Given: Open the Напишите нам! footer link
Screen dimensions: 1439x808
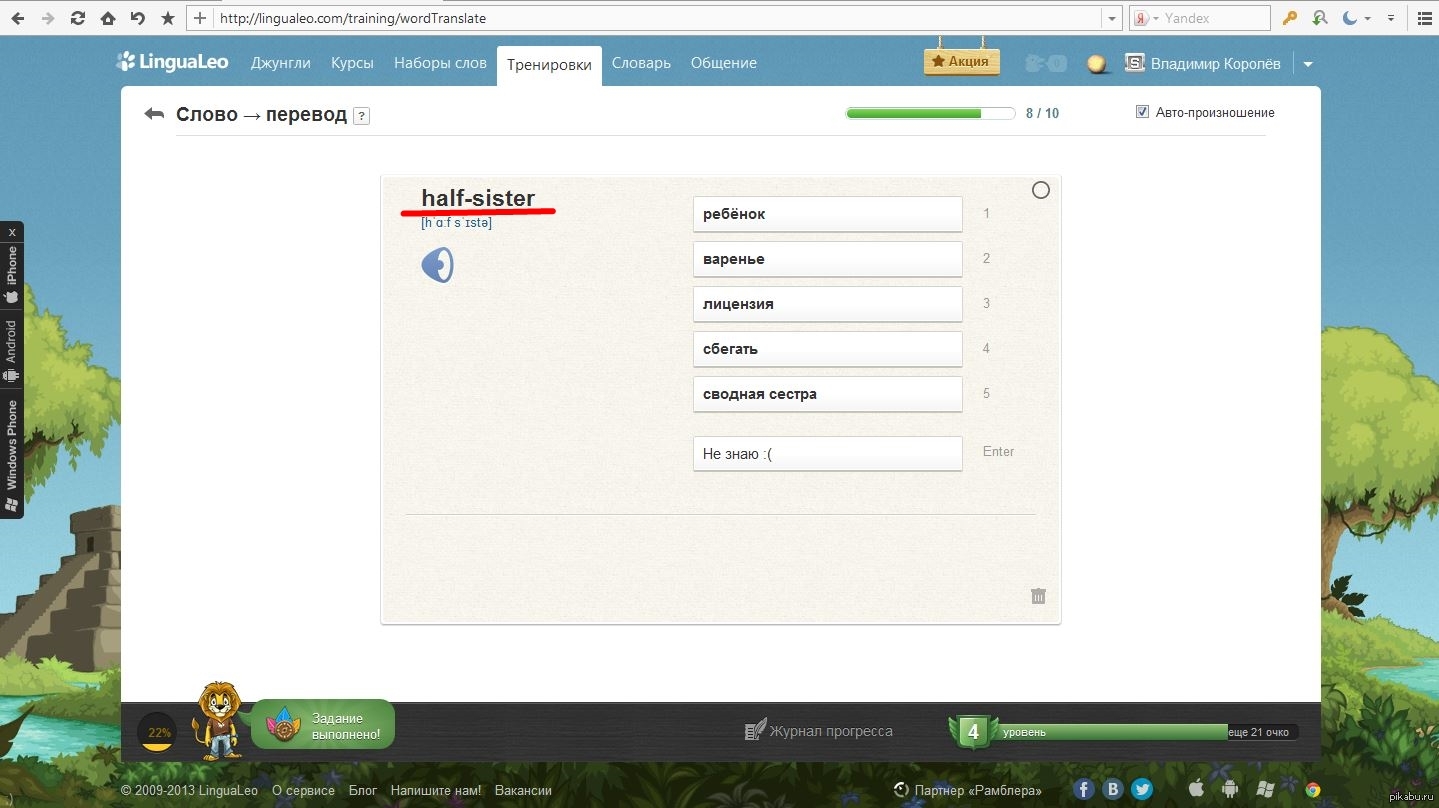Looking at the screenshot, I should tap(436, 790).
